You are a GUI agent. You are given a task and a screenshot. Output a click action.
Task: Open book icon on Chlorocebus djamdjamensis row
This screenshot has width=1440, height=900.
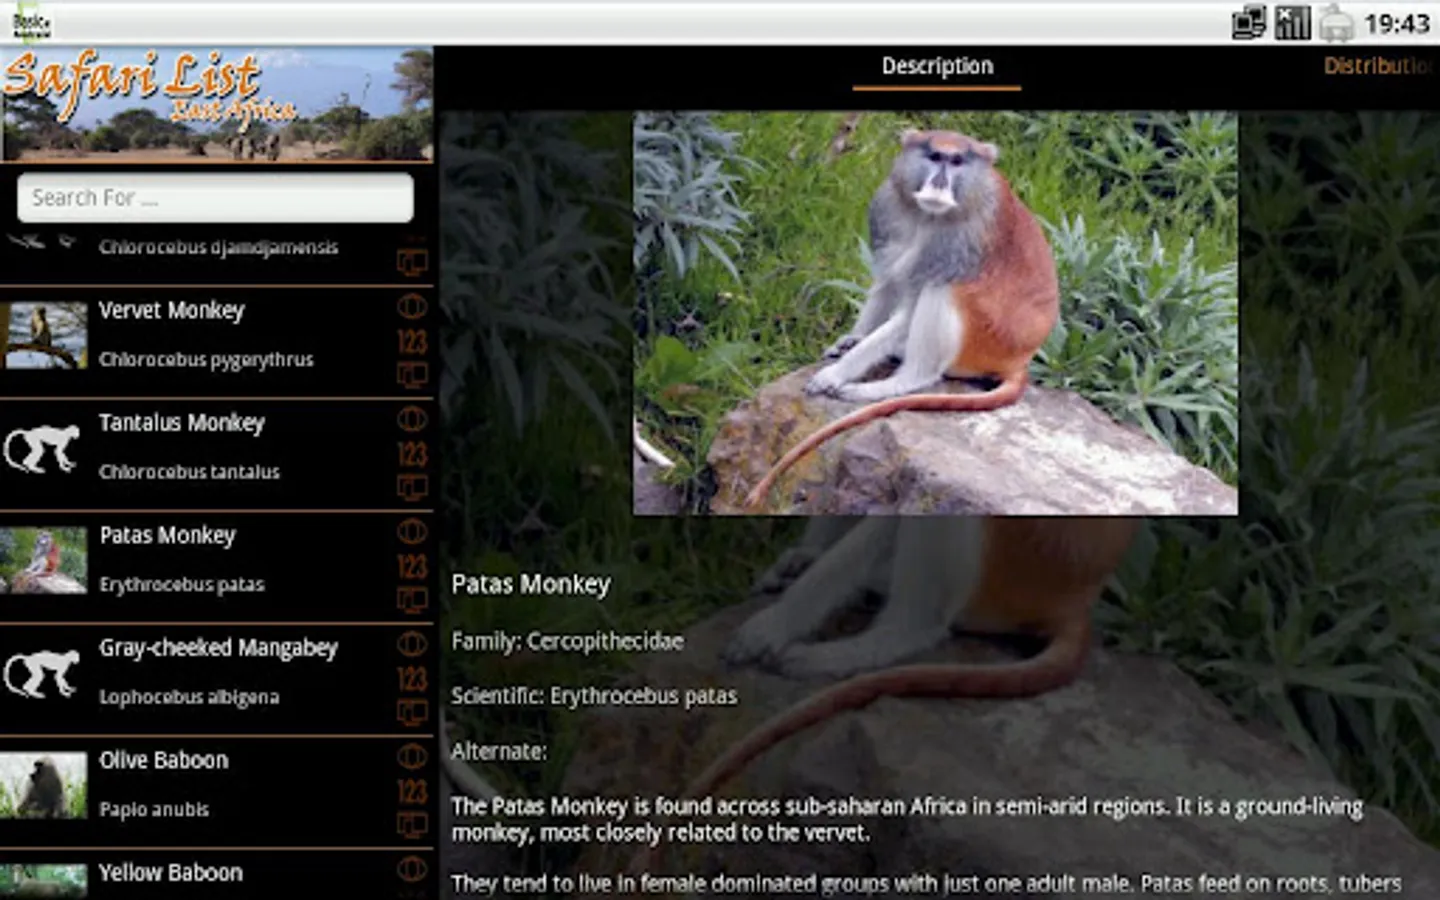(412, 263)
